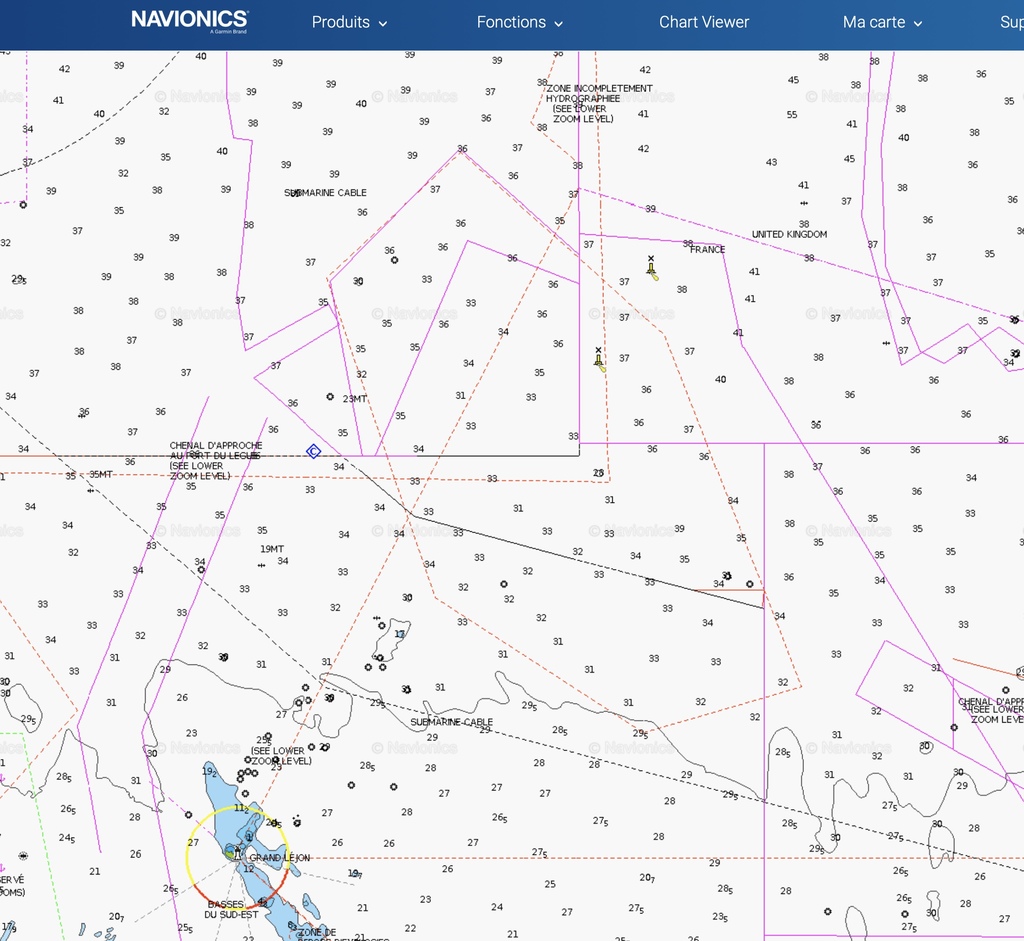Select the ZONE INCOMPLETEMENT HYDROGRAPHIEE note
The width and height of the screenshot is (1024, 941).
pos(599,104)
